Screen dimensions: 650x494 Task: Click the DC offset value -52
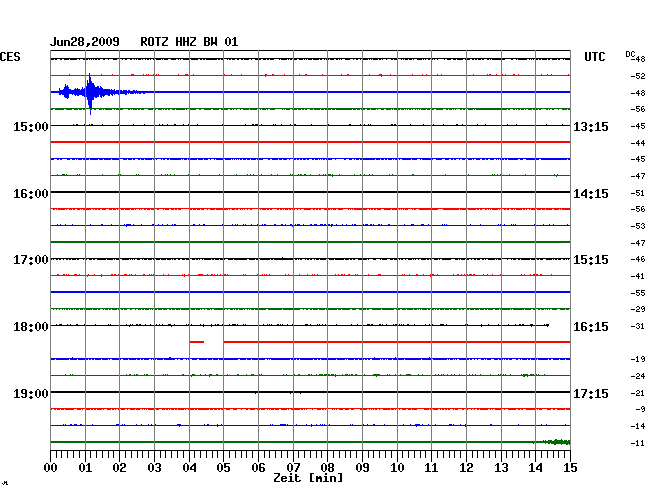[x=638, y=76]
